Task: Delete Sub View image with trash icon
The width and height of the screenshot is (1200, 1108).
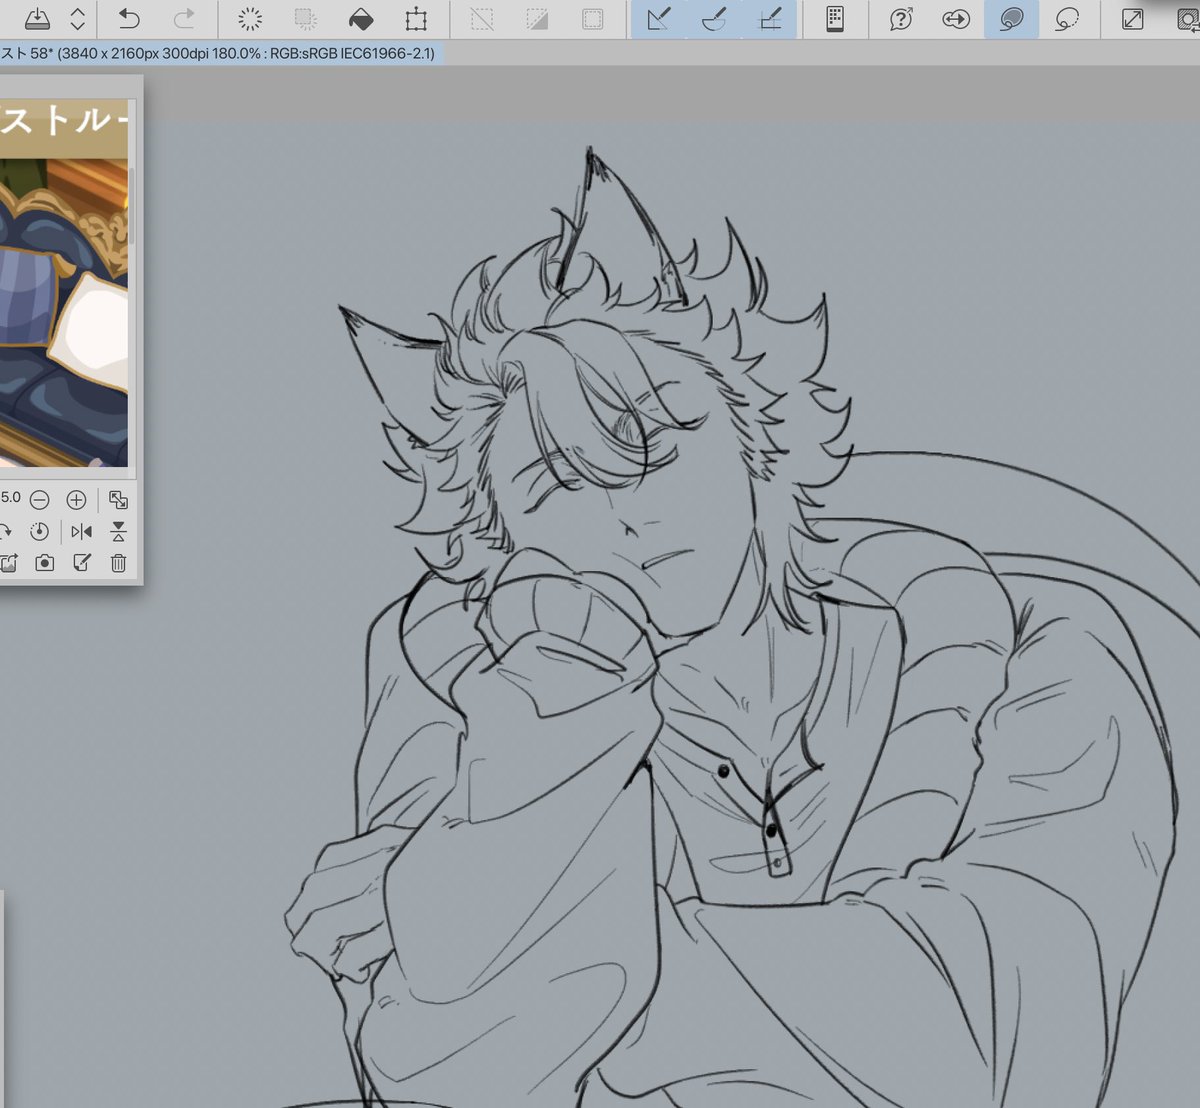Action: [x=118, y=563]
